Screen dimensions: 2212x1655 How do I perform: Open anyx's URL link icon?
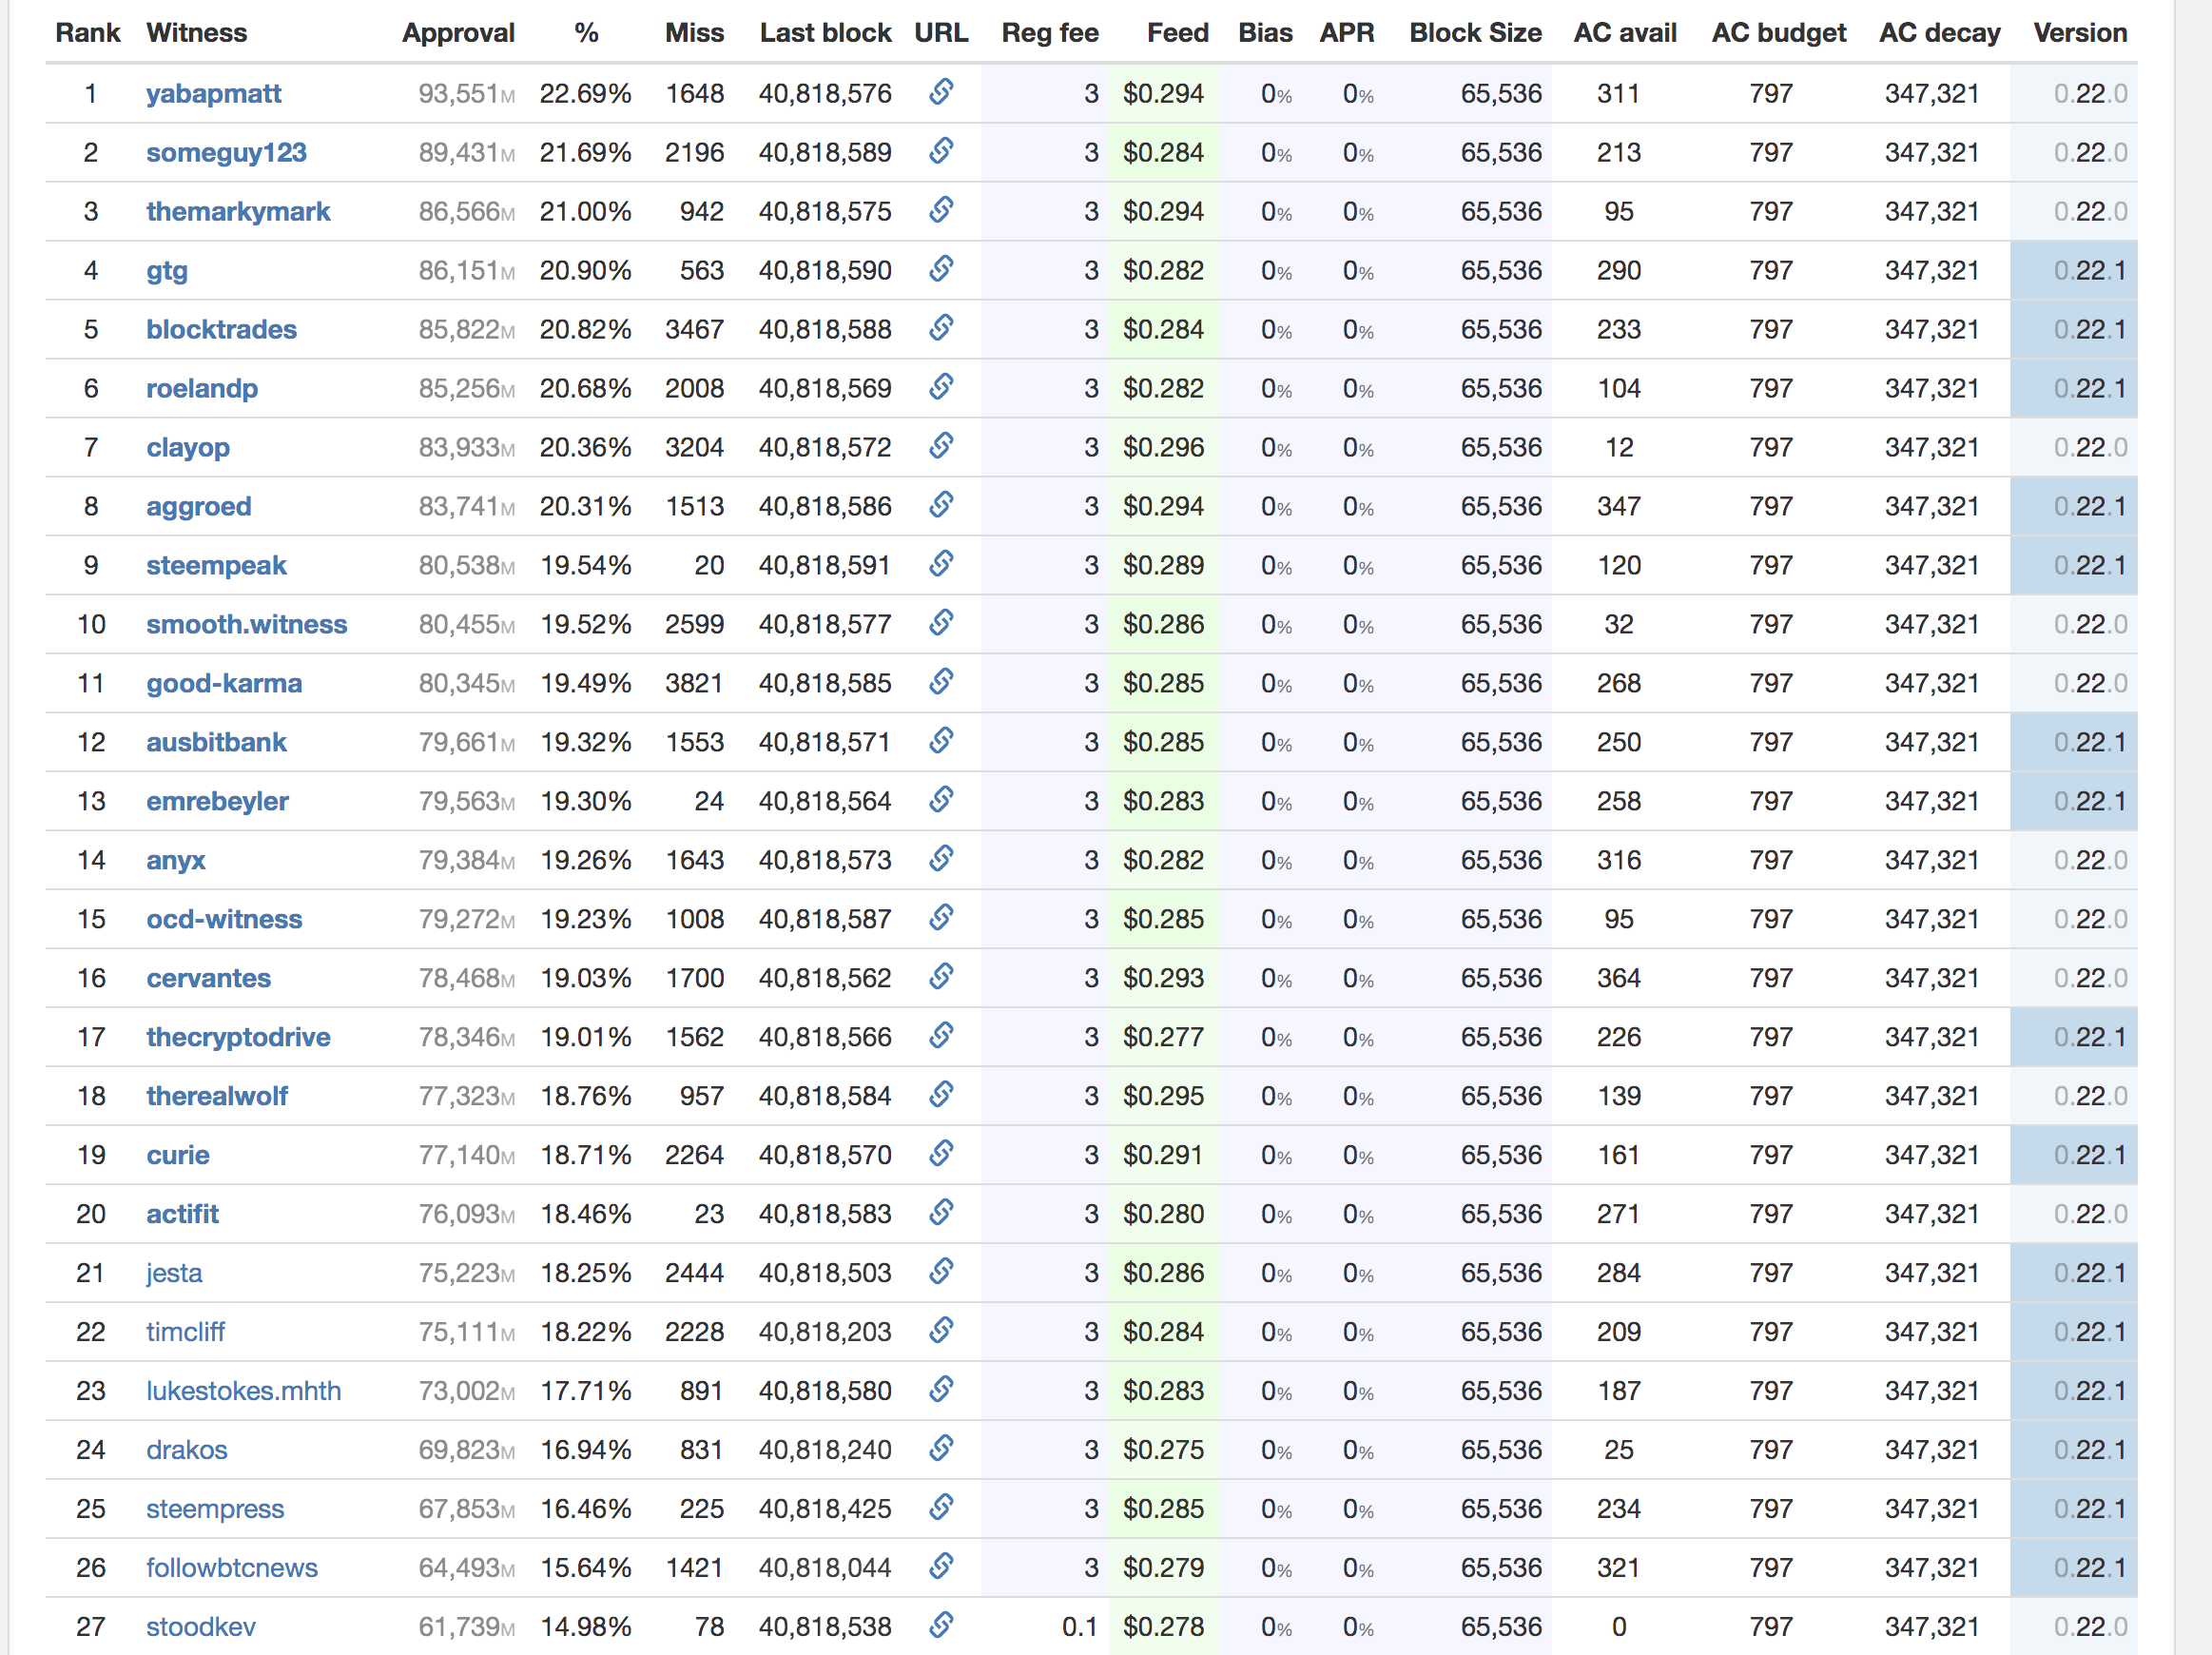click(x=941, y=859)
